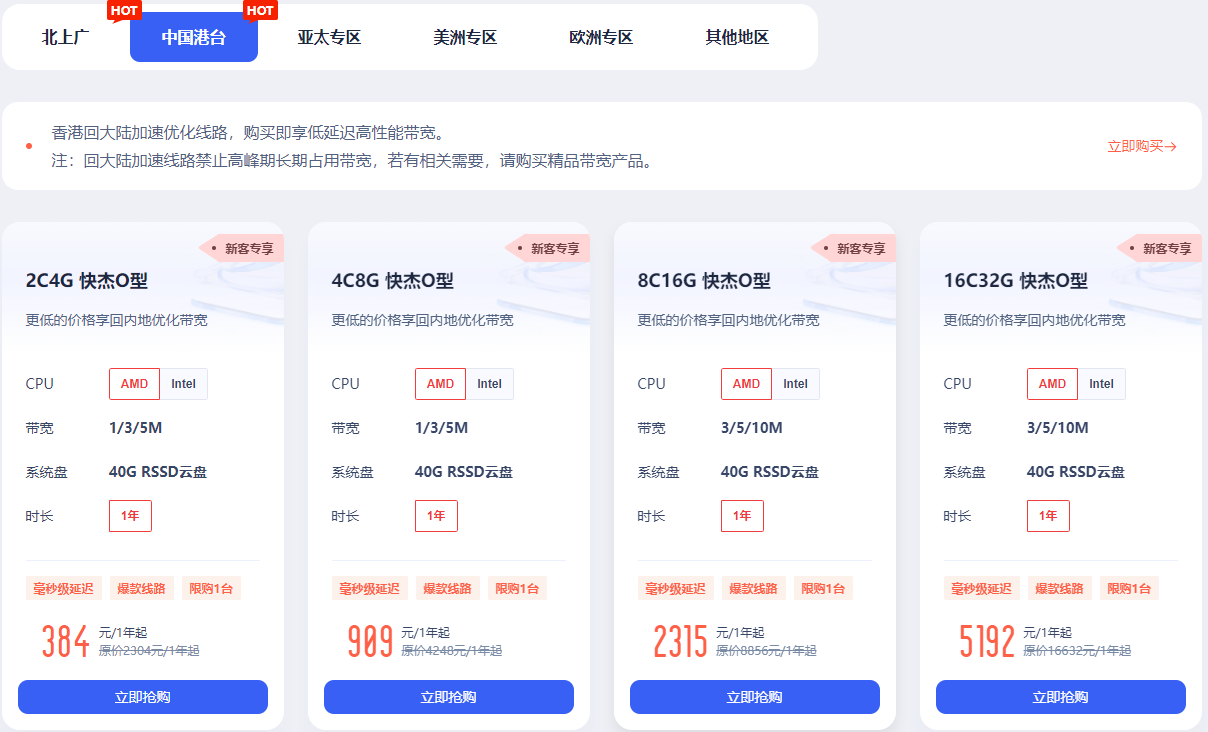Click 毫秒级延迟 tag on 16C32G card

pyautogui.click(x=980, y=588)
